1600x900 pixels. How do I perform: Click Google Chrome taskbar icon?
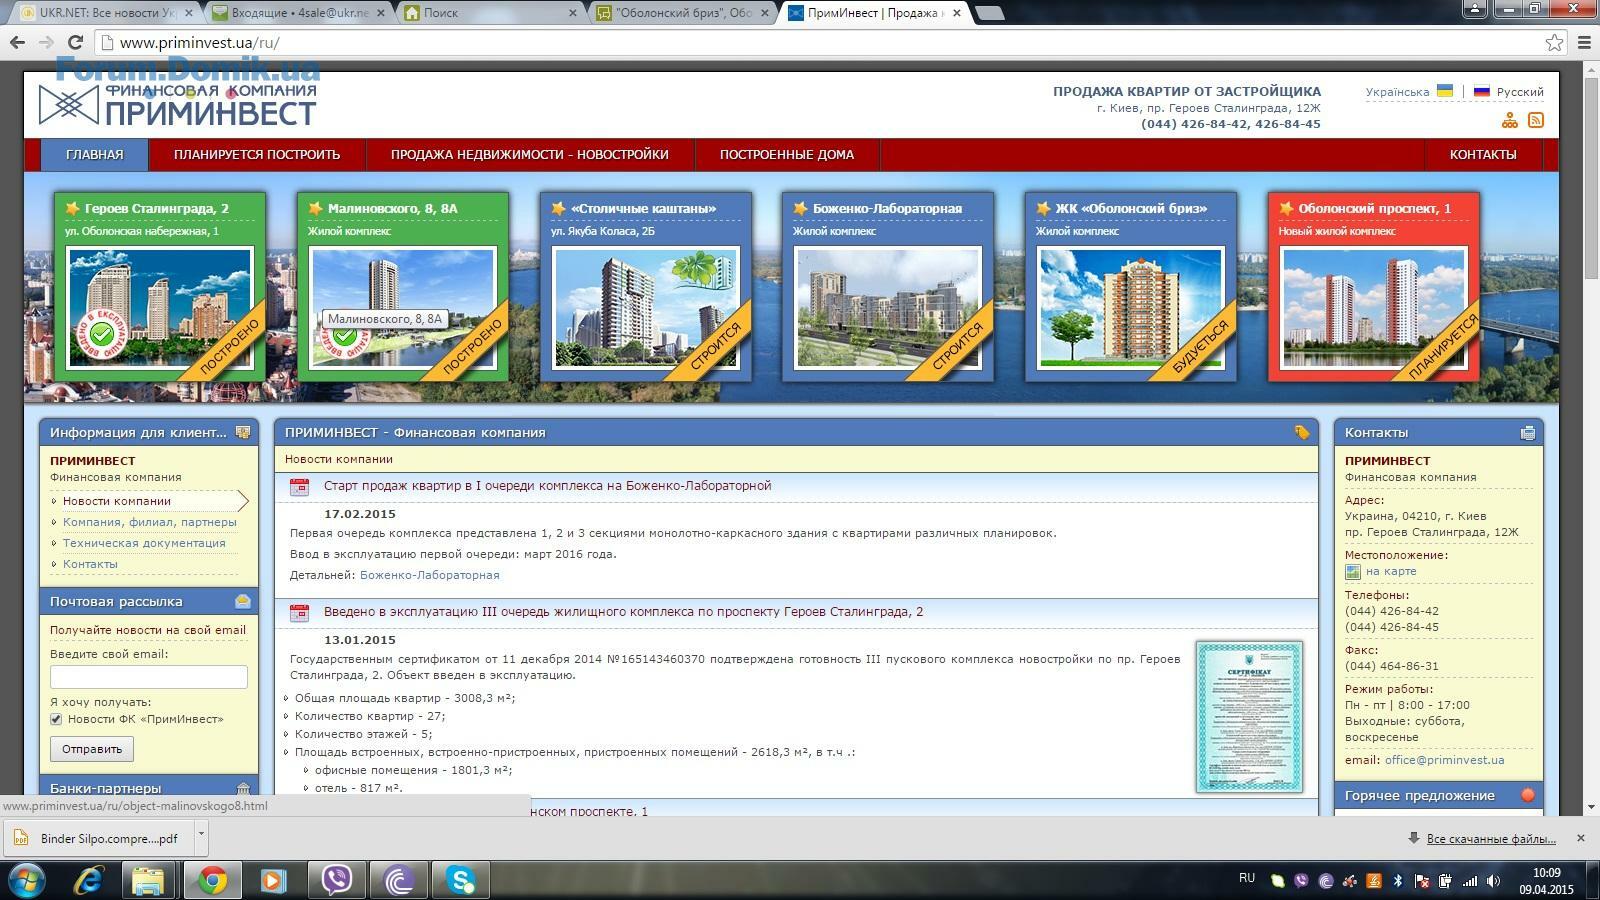[212, 880]
